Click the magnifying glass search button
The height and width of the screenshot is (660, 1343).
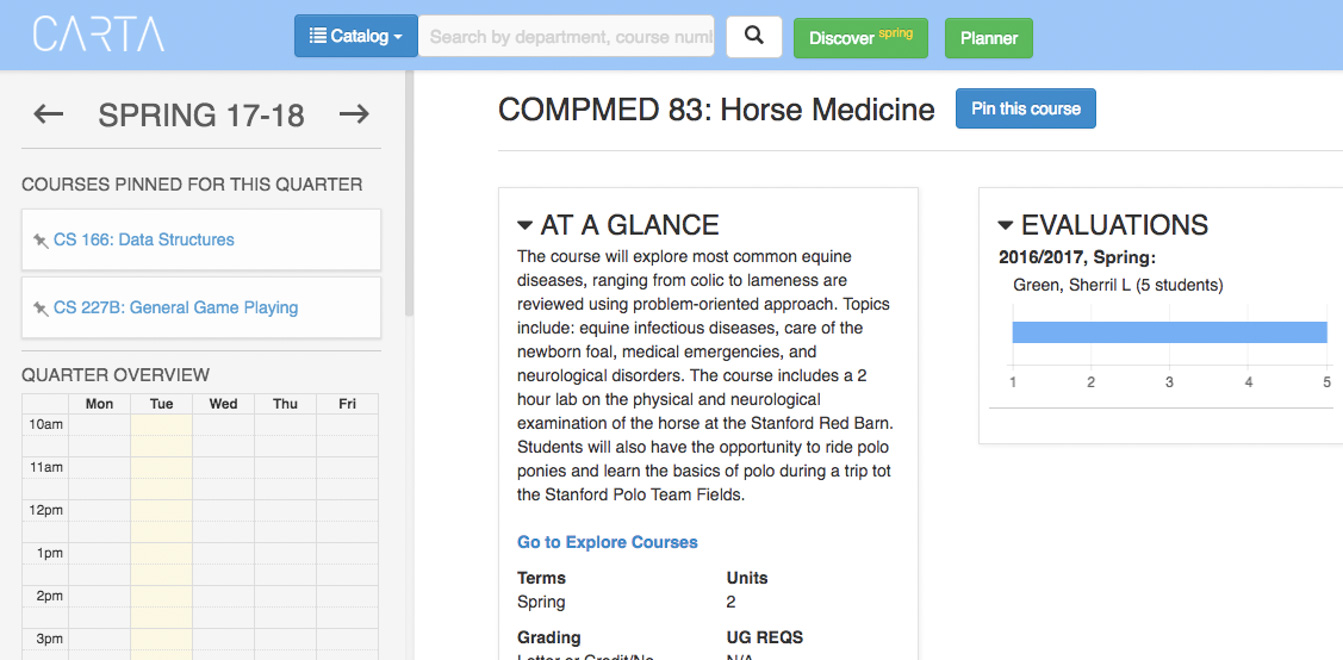[x=754, y=37]
